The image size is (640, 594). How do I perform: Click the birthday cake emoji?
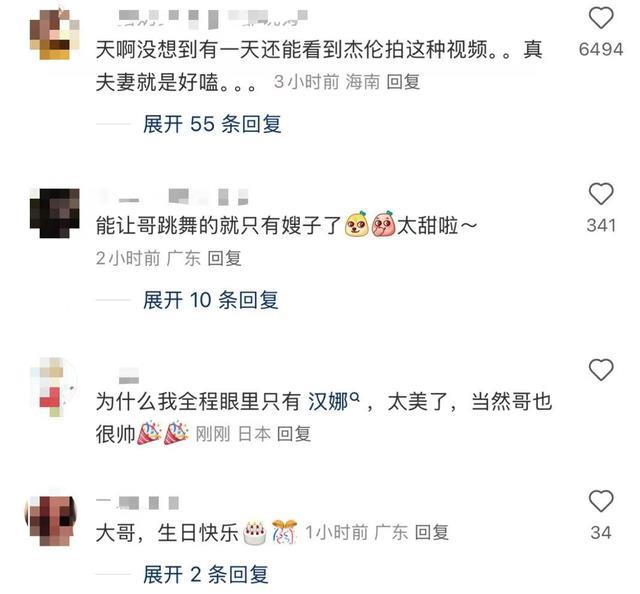[255, 533]
